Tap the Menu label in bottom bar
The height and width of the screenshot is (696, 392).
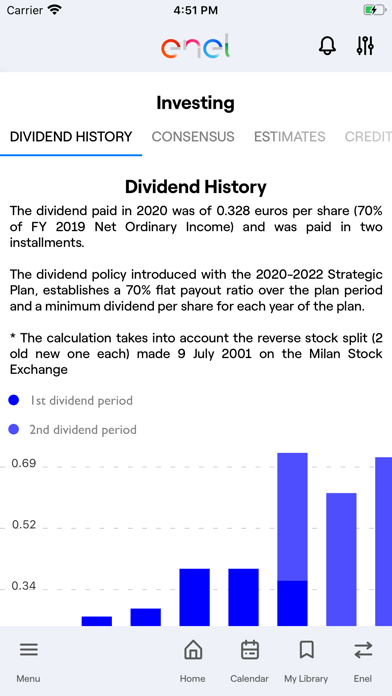pos(28,679)
